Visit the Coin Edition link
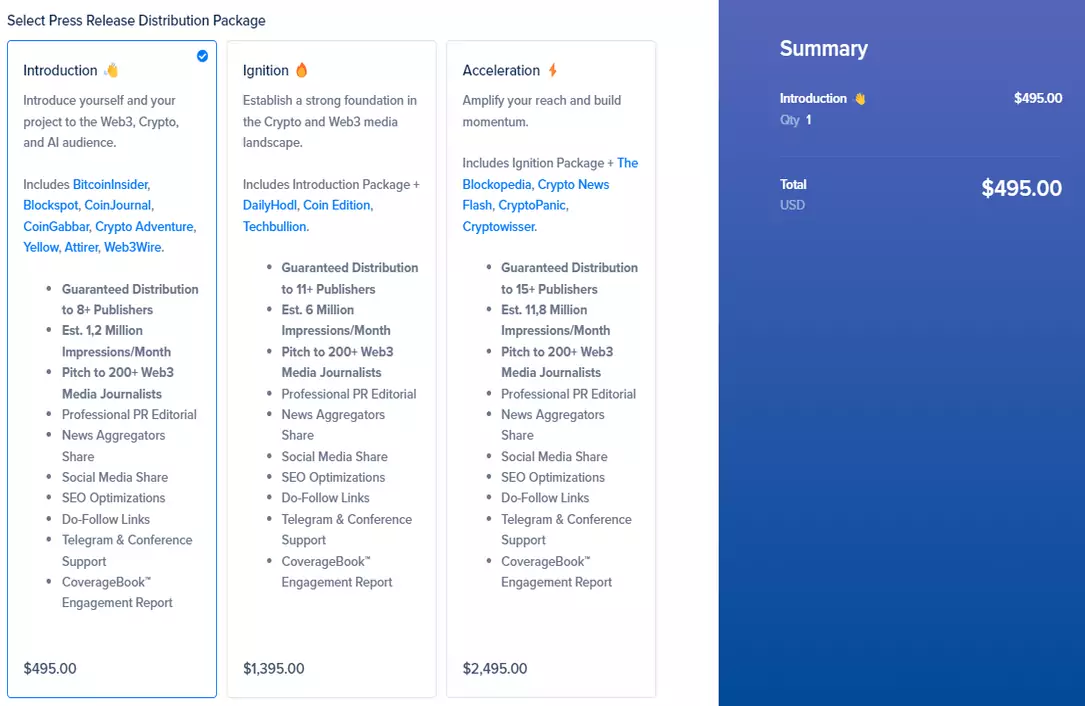This screenshot has height=706, width=1085. tap(338, 206)
